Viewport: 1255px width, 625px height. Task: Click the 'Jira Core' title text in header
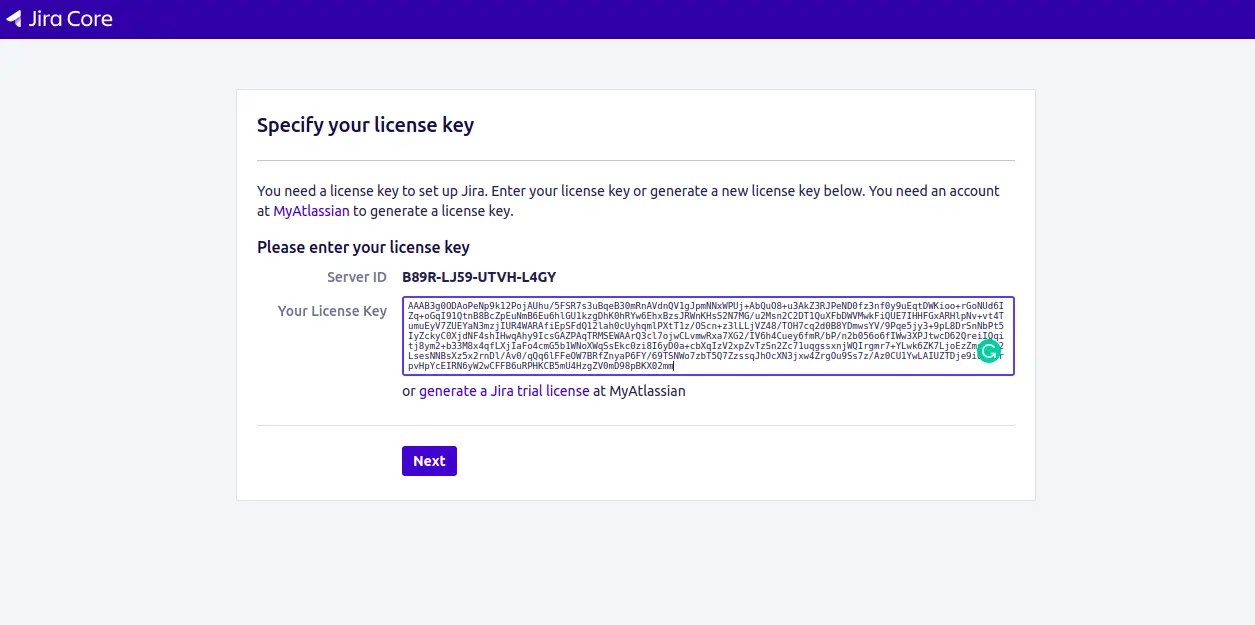coord(69,19)
